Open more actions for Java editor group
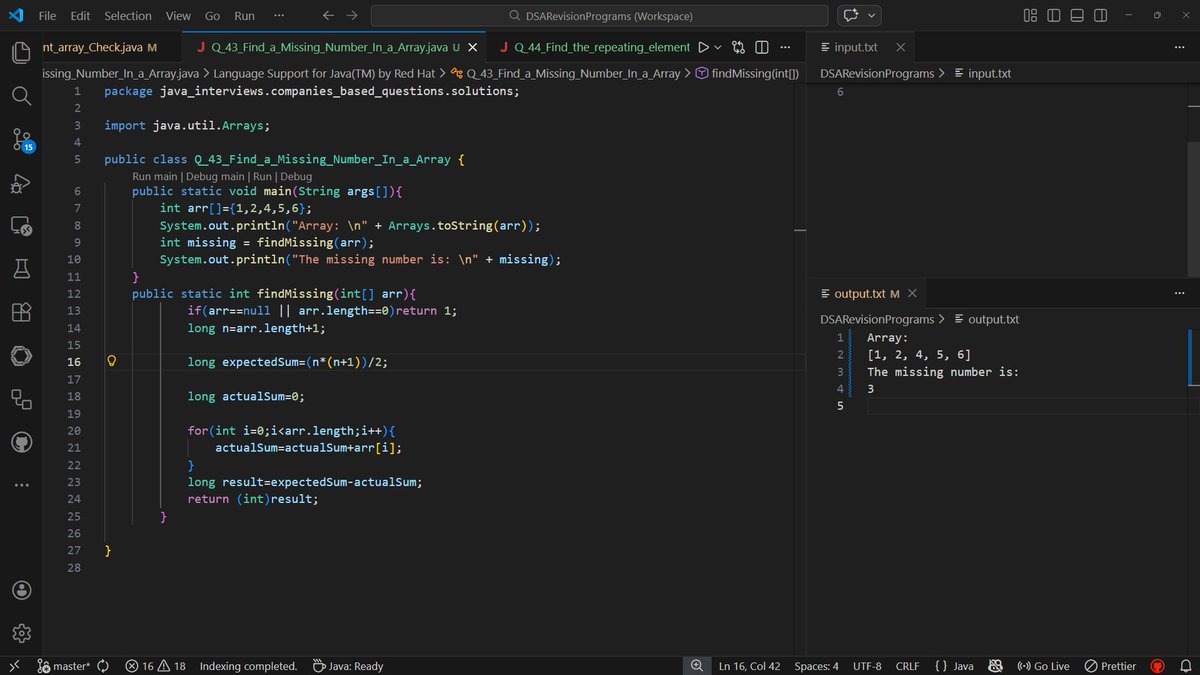The image size is (1200, 675). (785, 47)
